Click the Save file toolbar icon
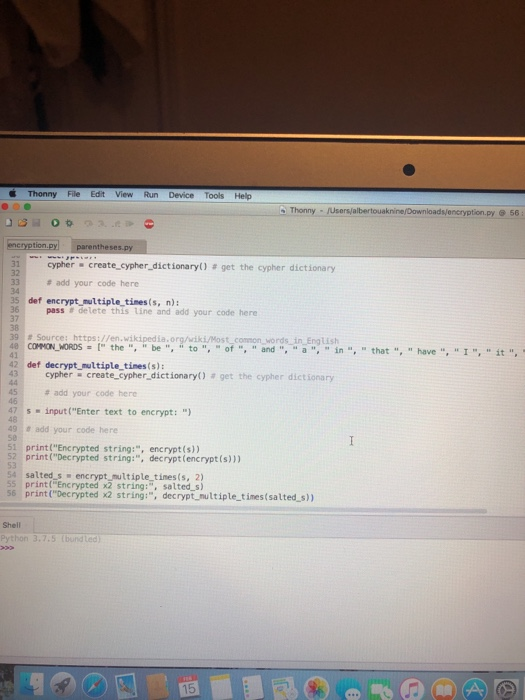Image resolution: width=525 pixels, height=700 pixels. pos(36,222)
